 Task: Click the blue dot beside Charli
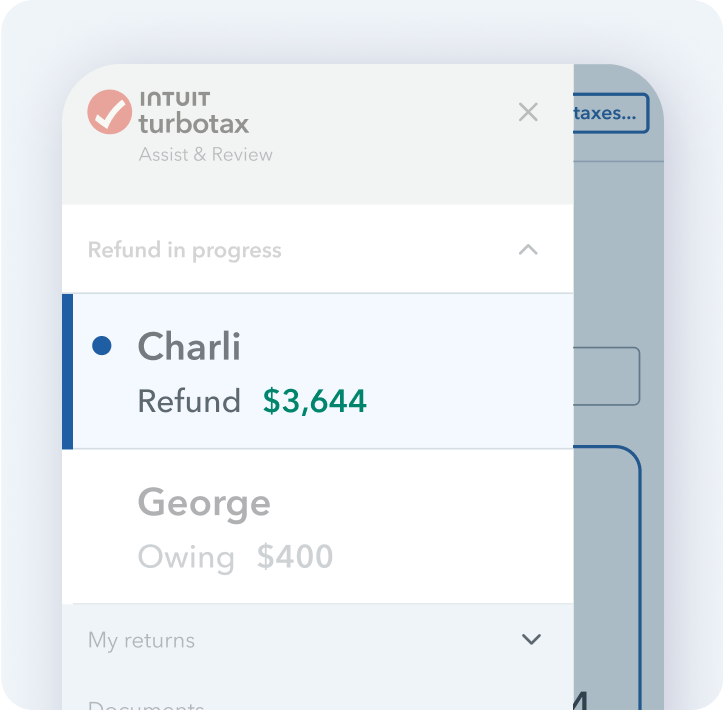(x=102, y=346)
